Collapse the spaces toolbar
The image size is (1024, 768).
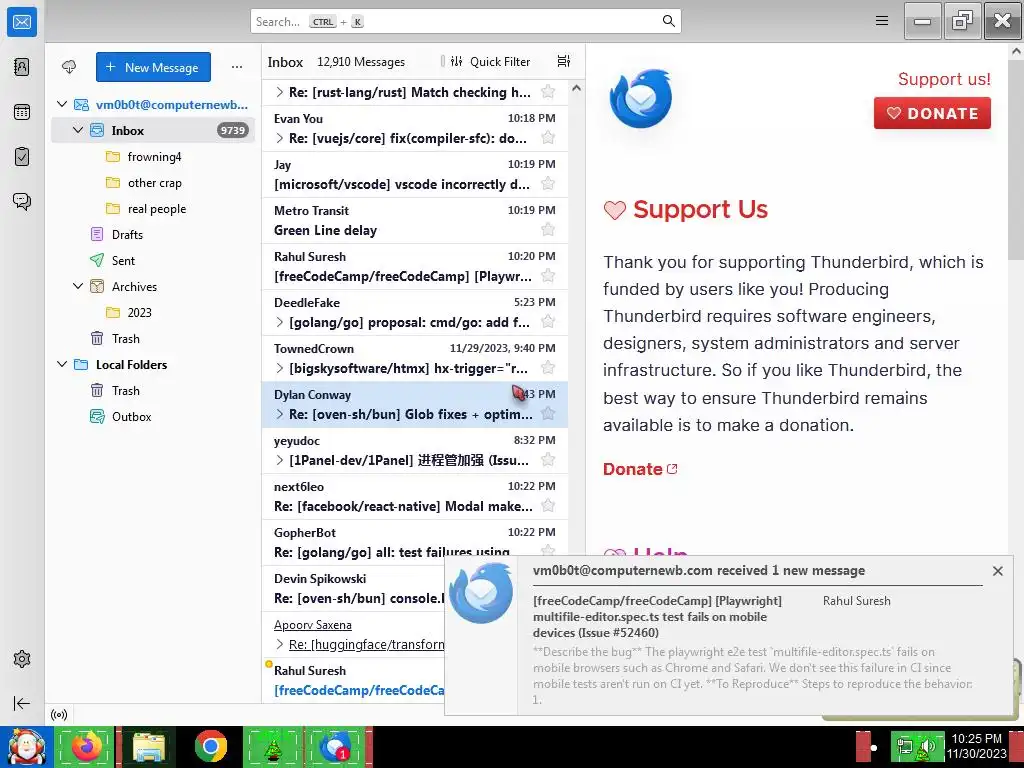(x=22, y=703)
